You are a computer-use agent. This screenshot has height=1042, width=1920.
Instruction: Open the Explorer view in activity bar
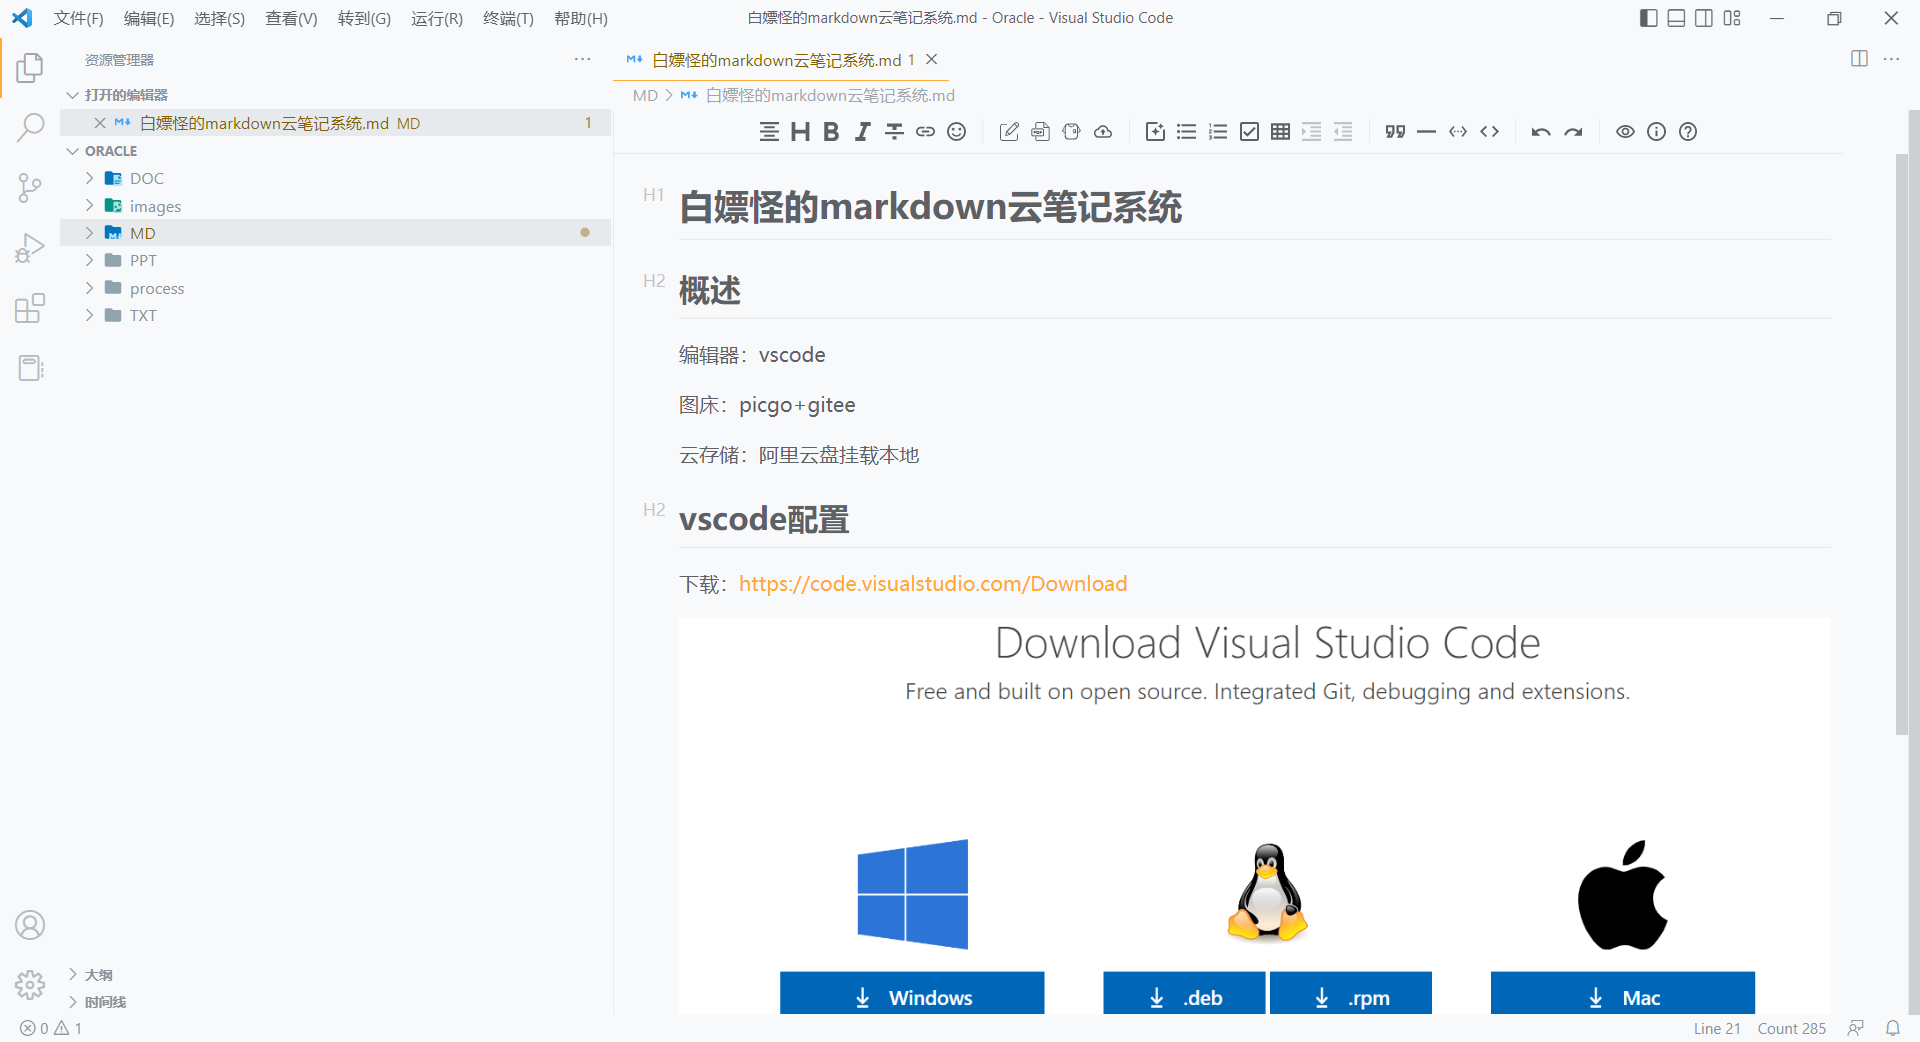tap(30, 68)
